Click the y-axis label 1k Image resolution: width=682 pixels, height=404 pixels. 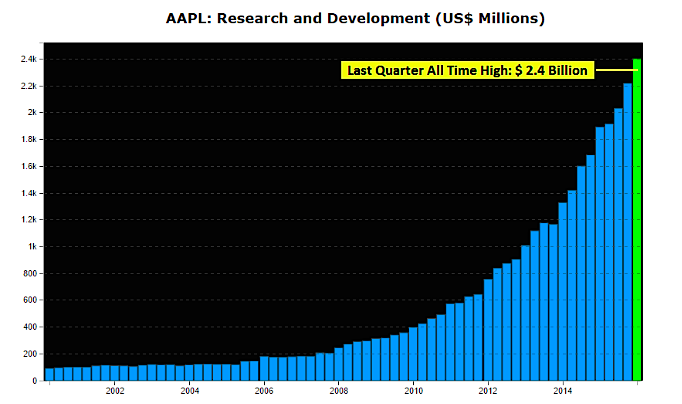pos(32,247)
